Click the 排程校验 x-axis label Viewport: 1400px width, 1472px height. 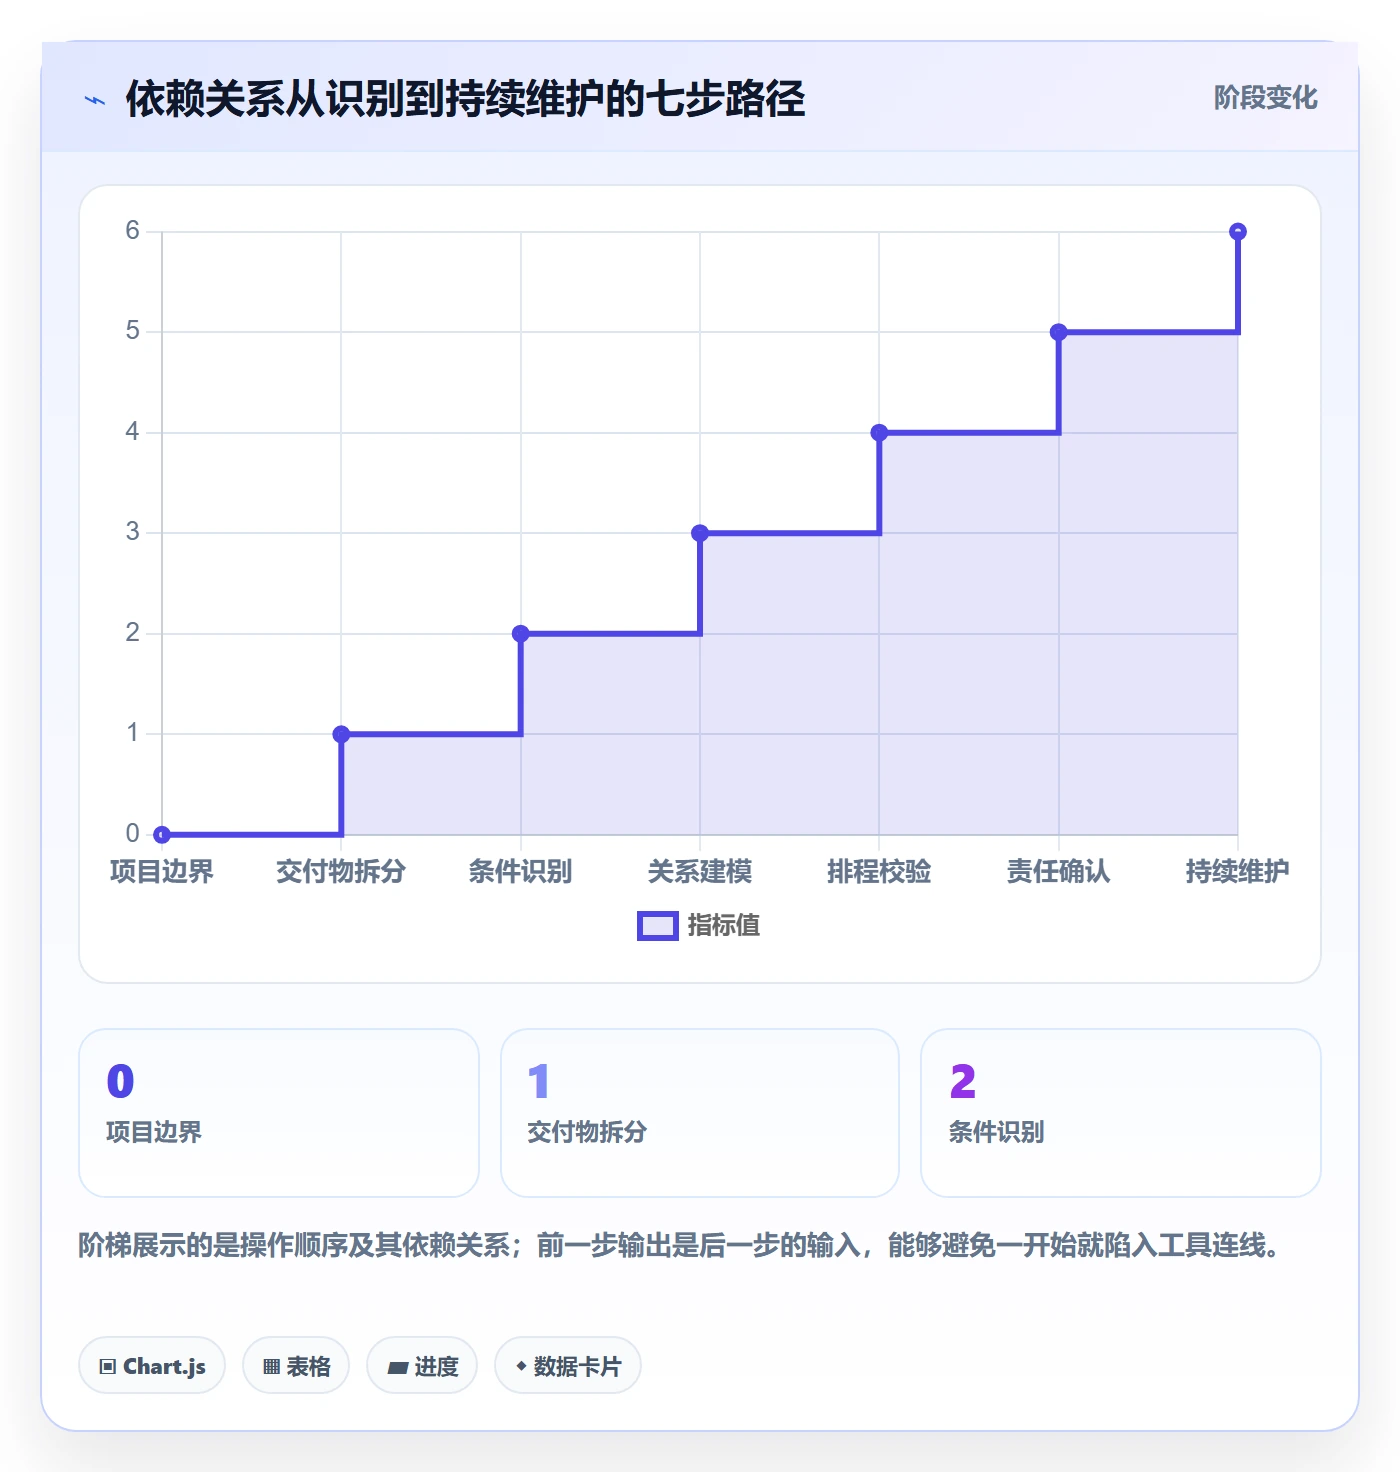pyautogui.click(x=879, y=871)
